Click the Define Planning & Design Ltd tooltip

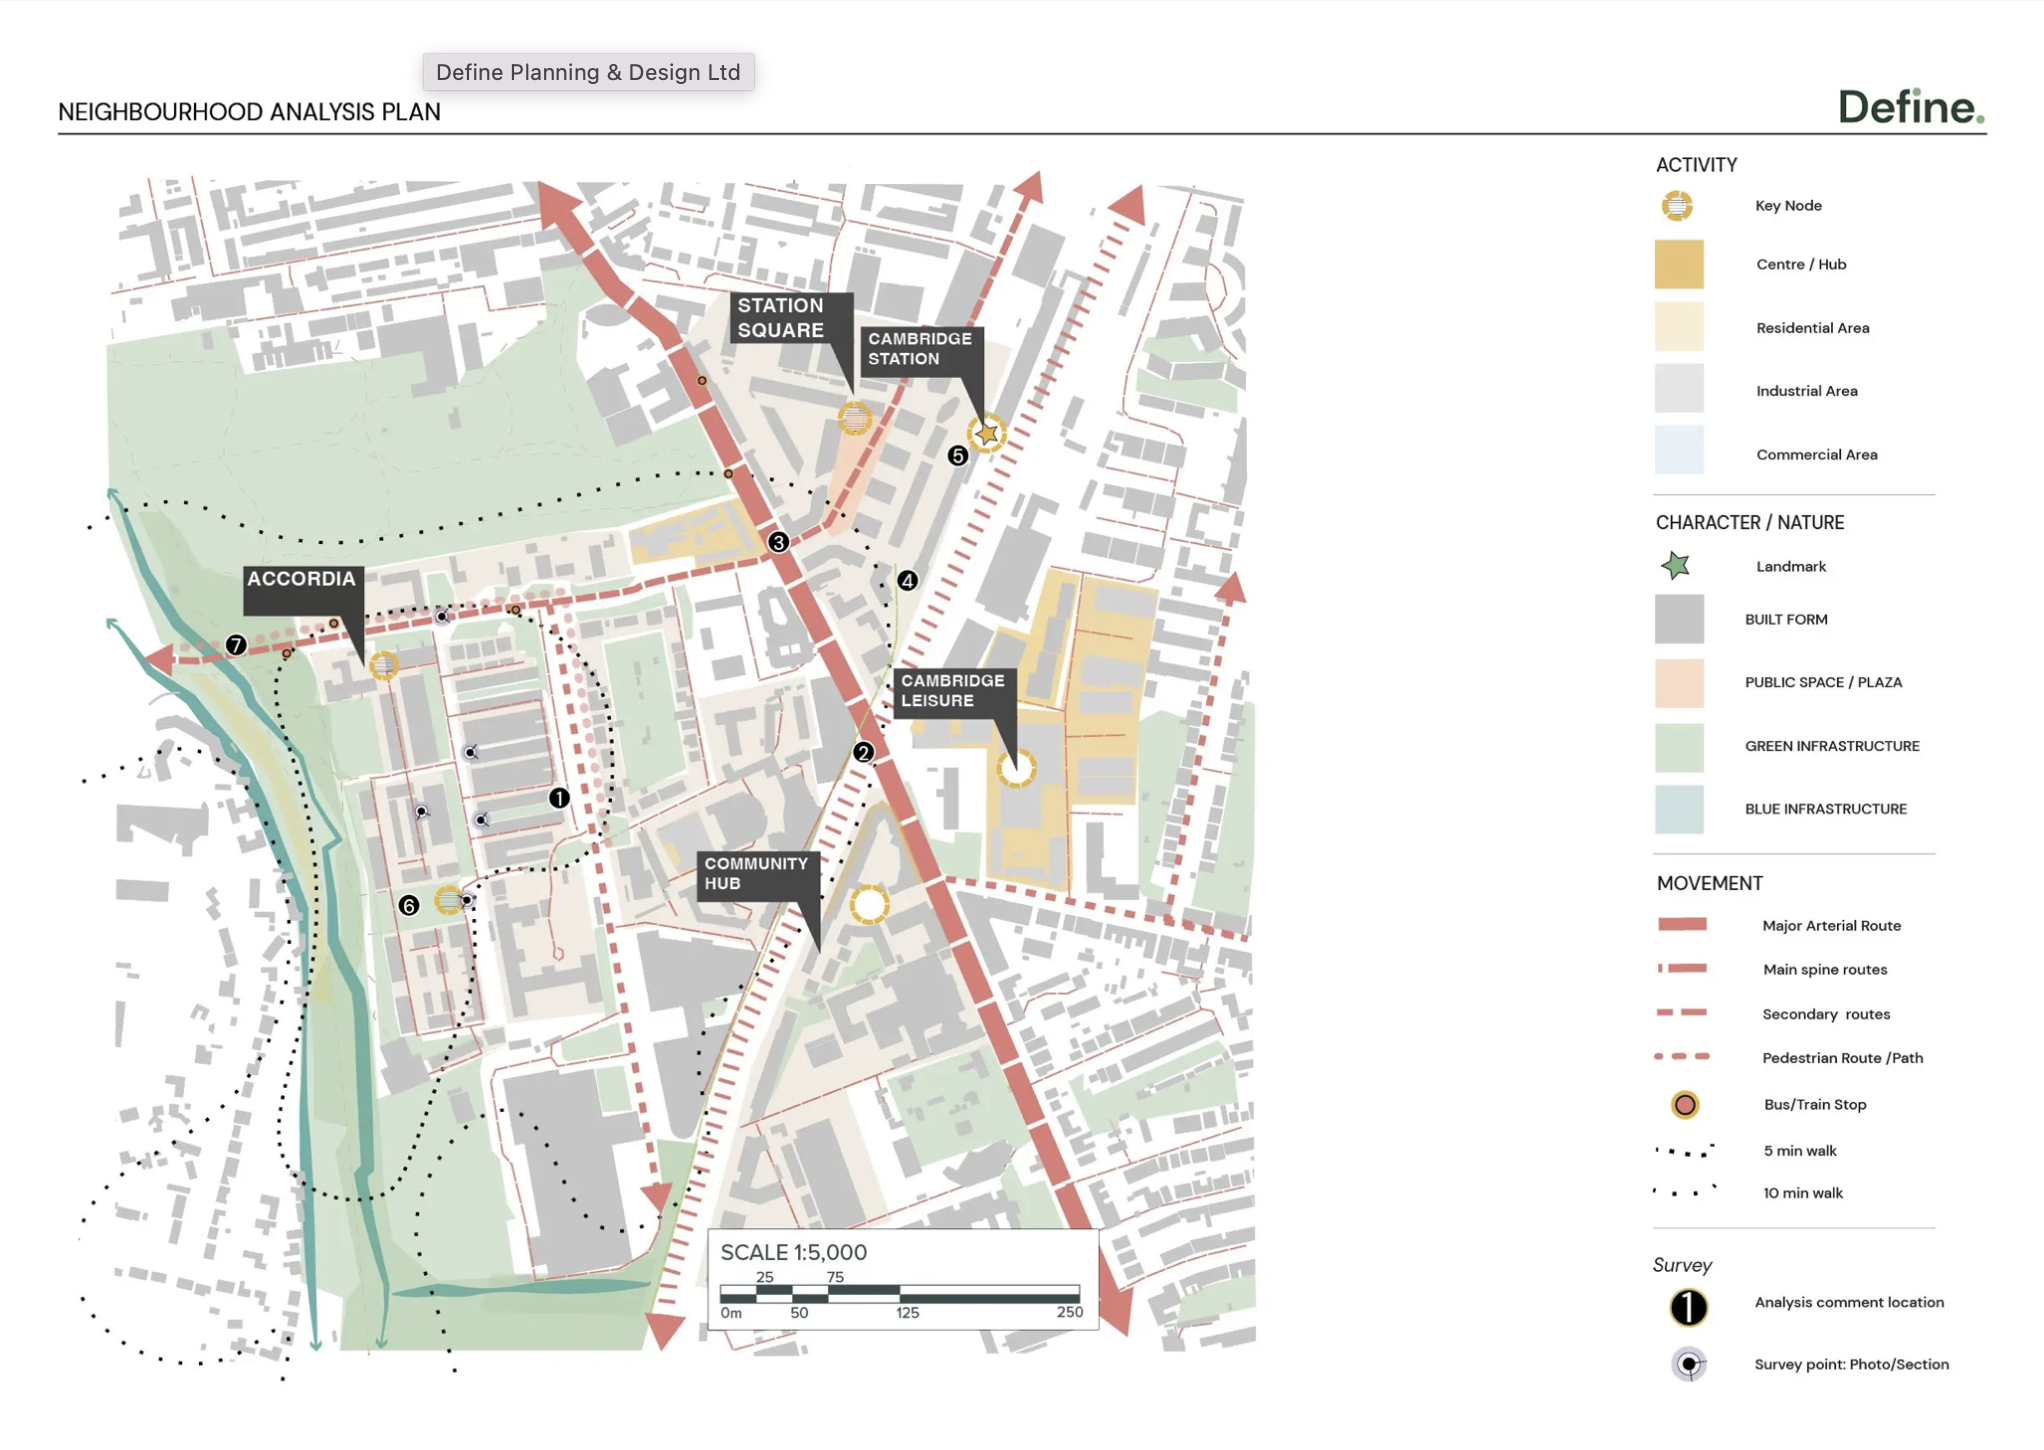pyautogui.click(x=588, y=72)
